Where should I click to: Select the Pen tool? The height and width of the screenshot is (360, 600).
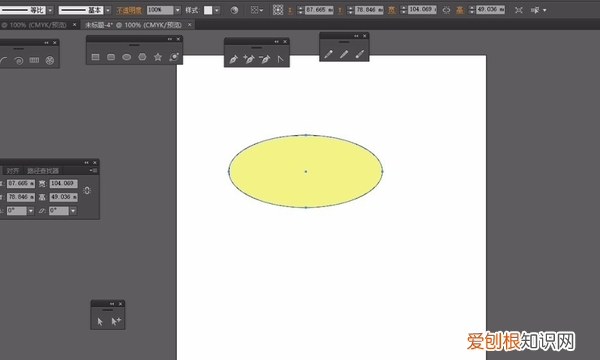pyautogui.click(x=233, y=59)
